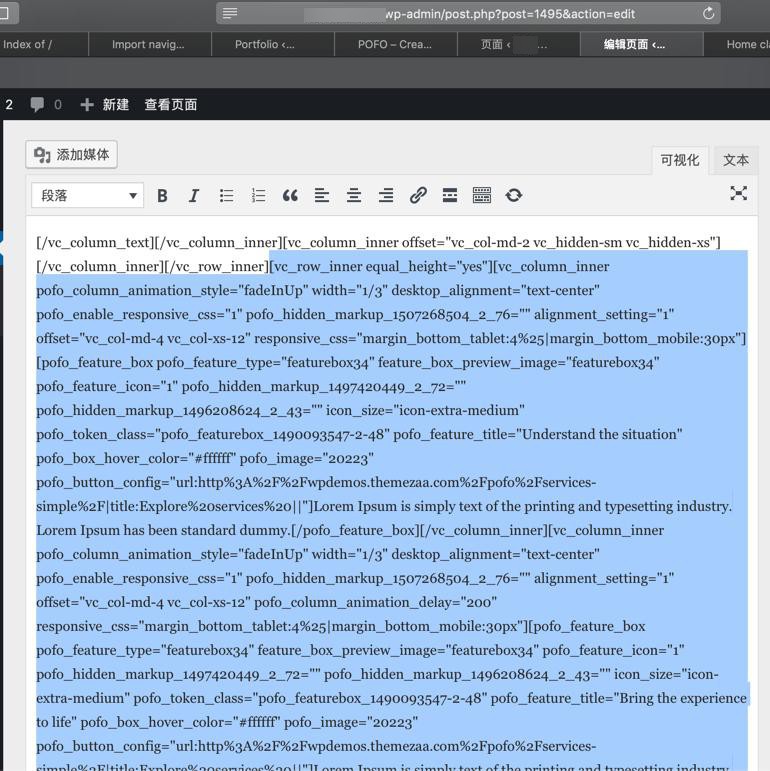Viewport: 770px width, 771px height.
Task: Click text "Lorem Ipsum has been standard dummy."
Action: coord(164,531)
